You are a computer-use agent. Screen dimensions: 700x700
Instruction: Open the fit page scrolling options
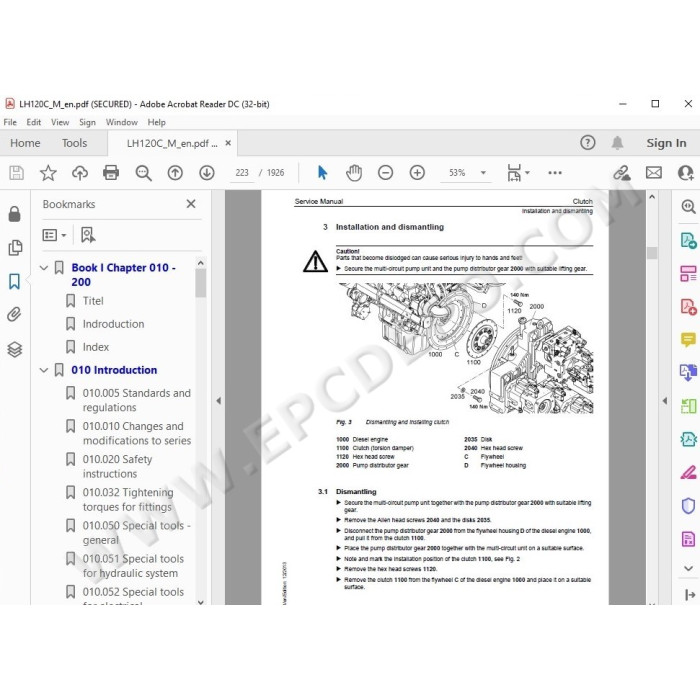click(518, 173)
